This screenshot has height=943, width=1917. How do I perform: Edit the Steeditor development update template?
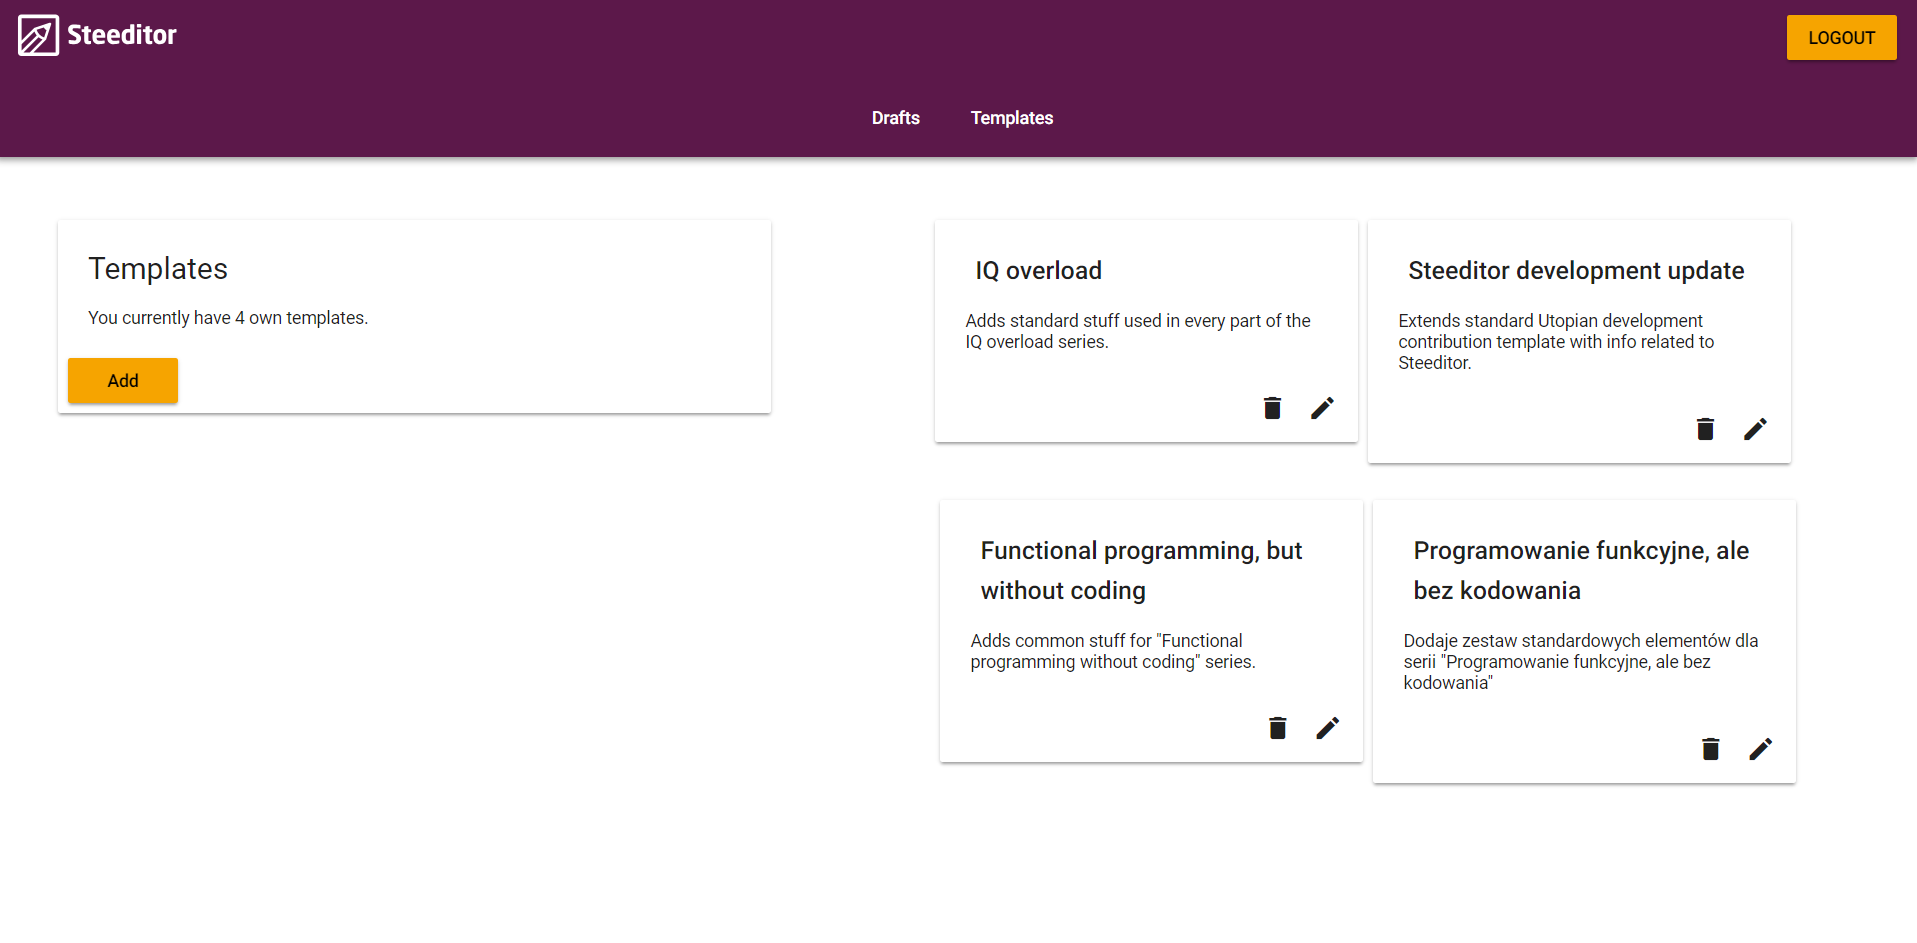[1755, 429]
